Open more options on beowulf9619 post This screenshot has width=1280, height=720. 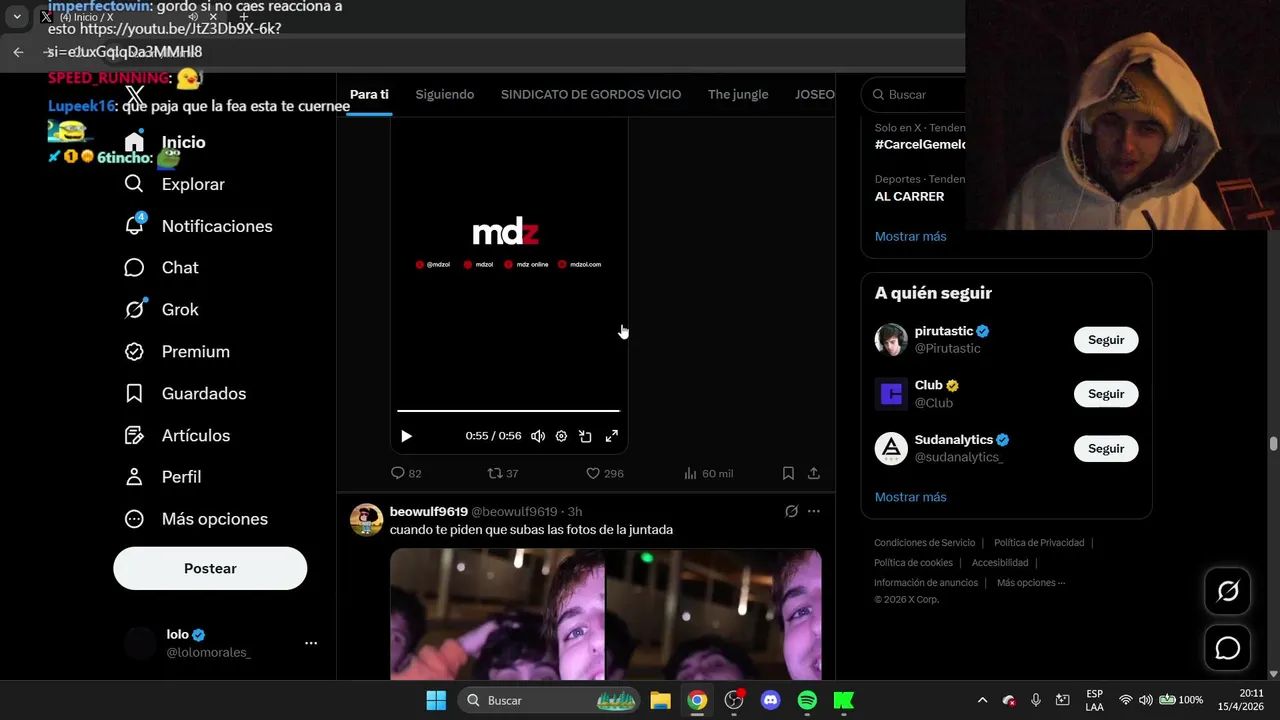click(x=814, y=511)
